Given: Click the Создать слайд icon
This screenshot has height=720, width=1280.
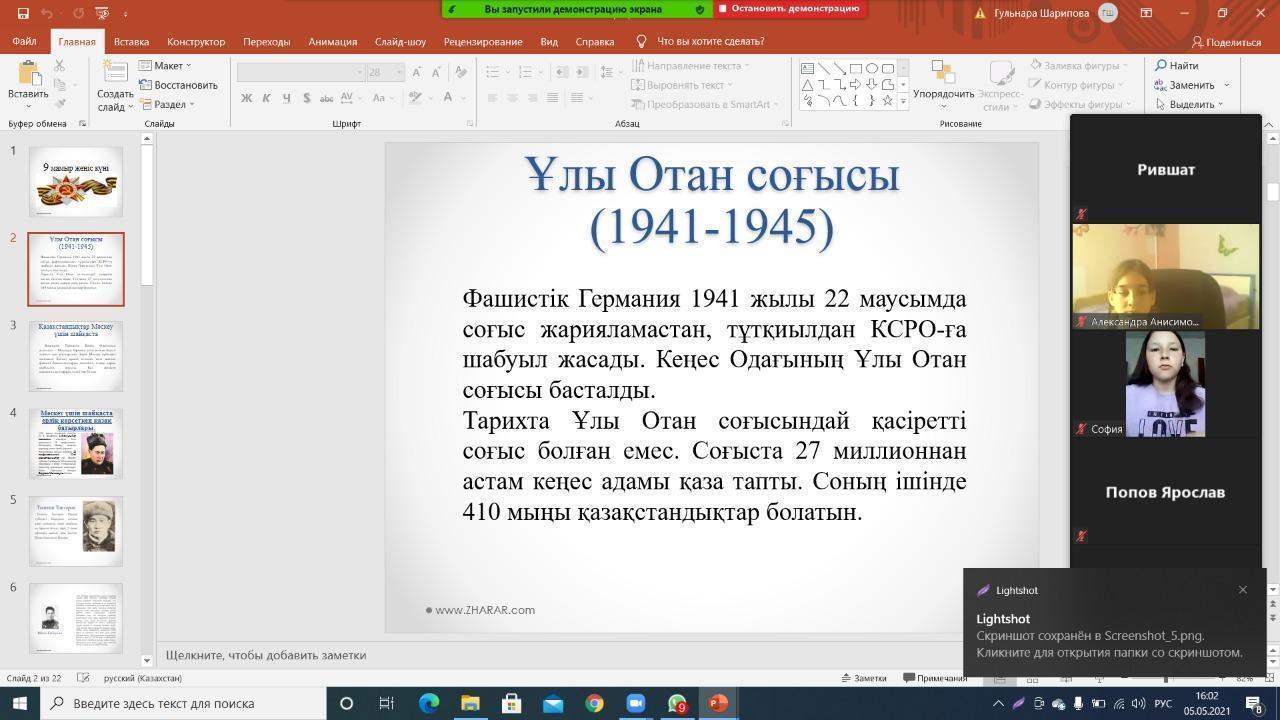Looking at the screenshot, I should point(115,76).
